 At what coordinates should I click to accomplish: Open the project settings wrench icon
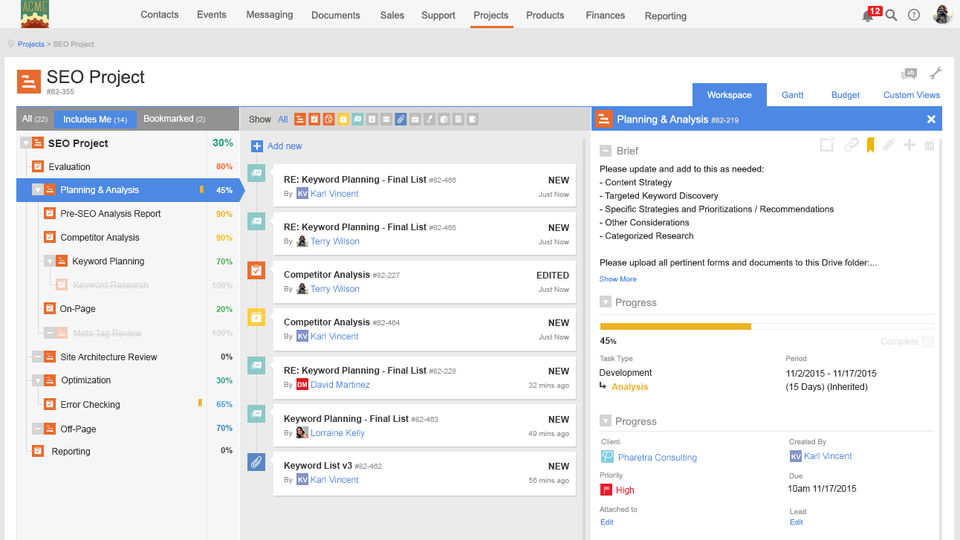pyautogui.click(x=936, y=73)
